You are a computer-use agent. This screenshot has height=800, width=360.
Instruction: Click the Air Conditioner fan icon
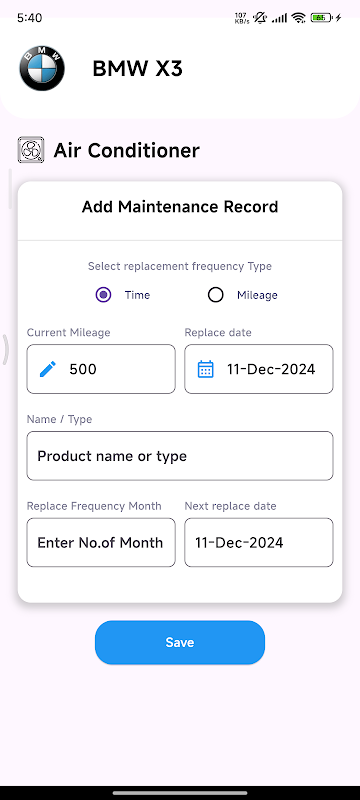pyautogui.click(x=31, y=150)
